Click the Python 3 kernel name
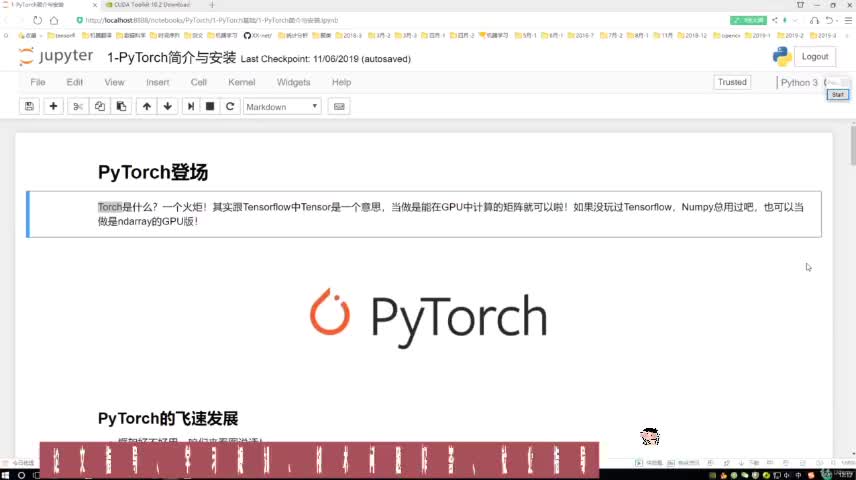 tap(799, 82)
